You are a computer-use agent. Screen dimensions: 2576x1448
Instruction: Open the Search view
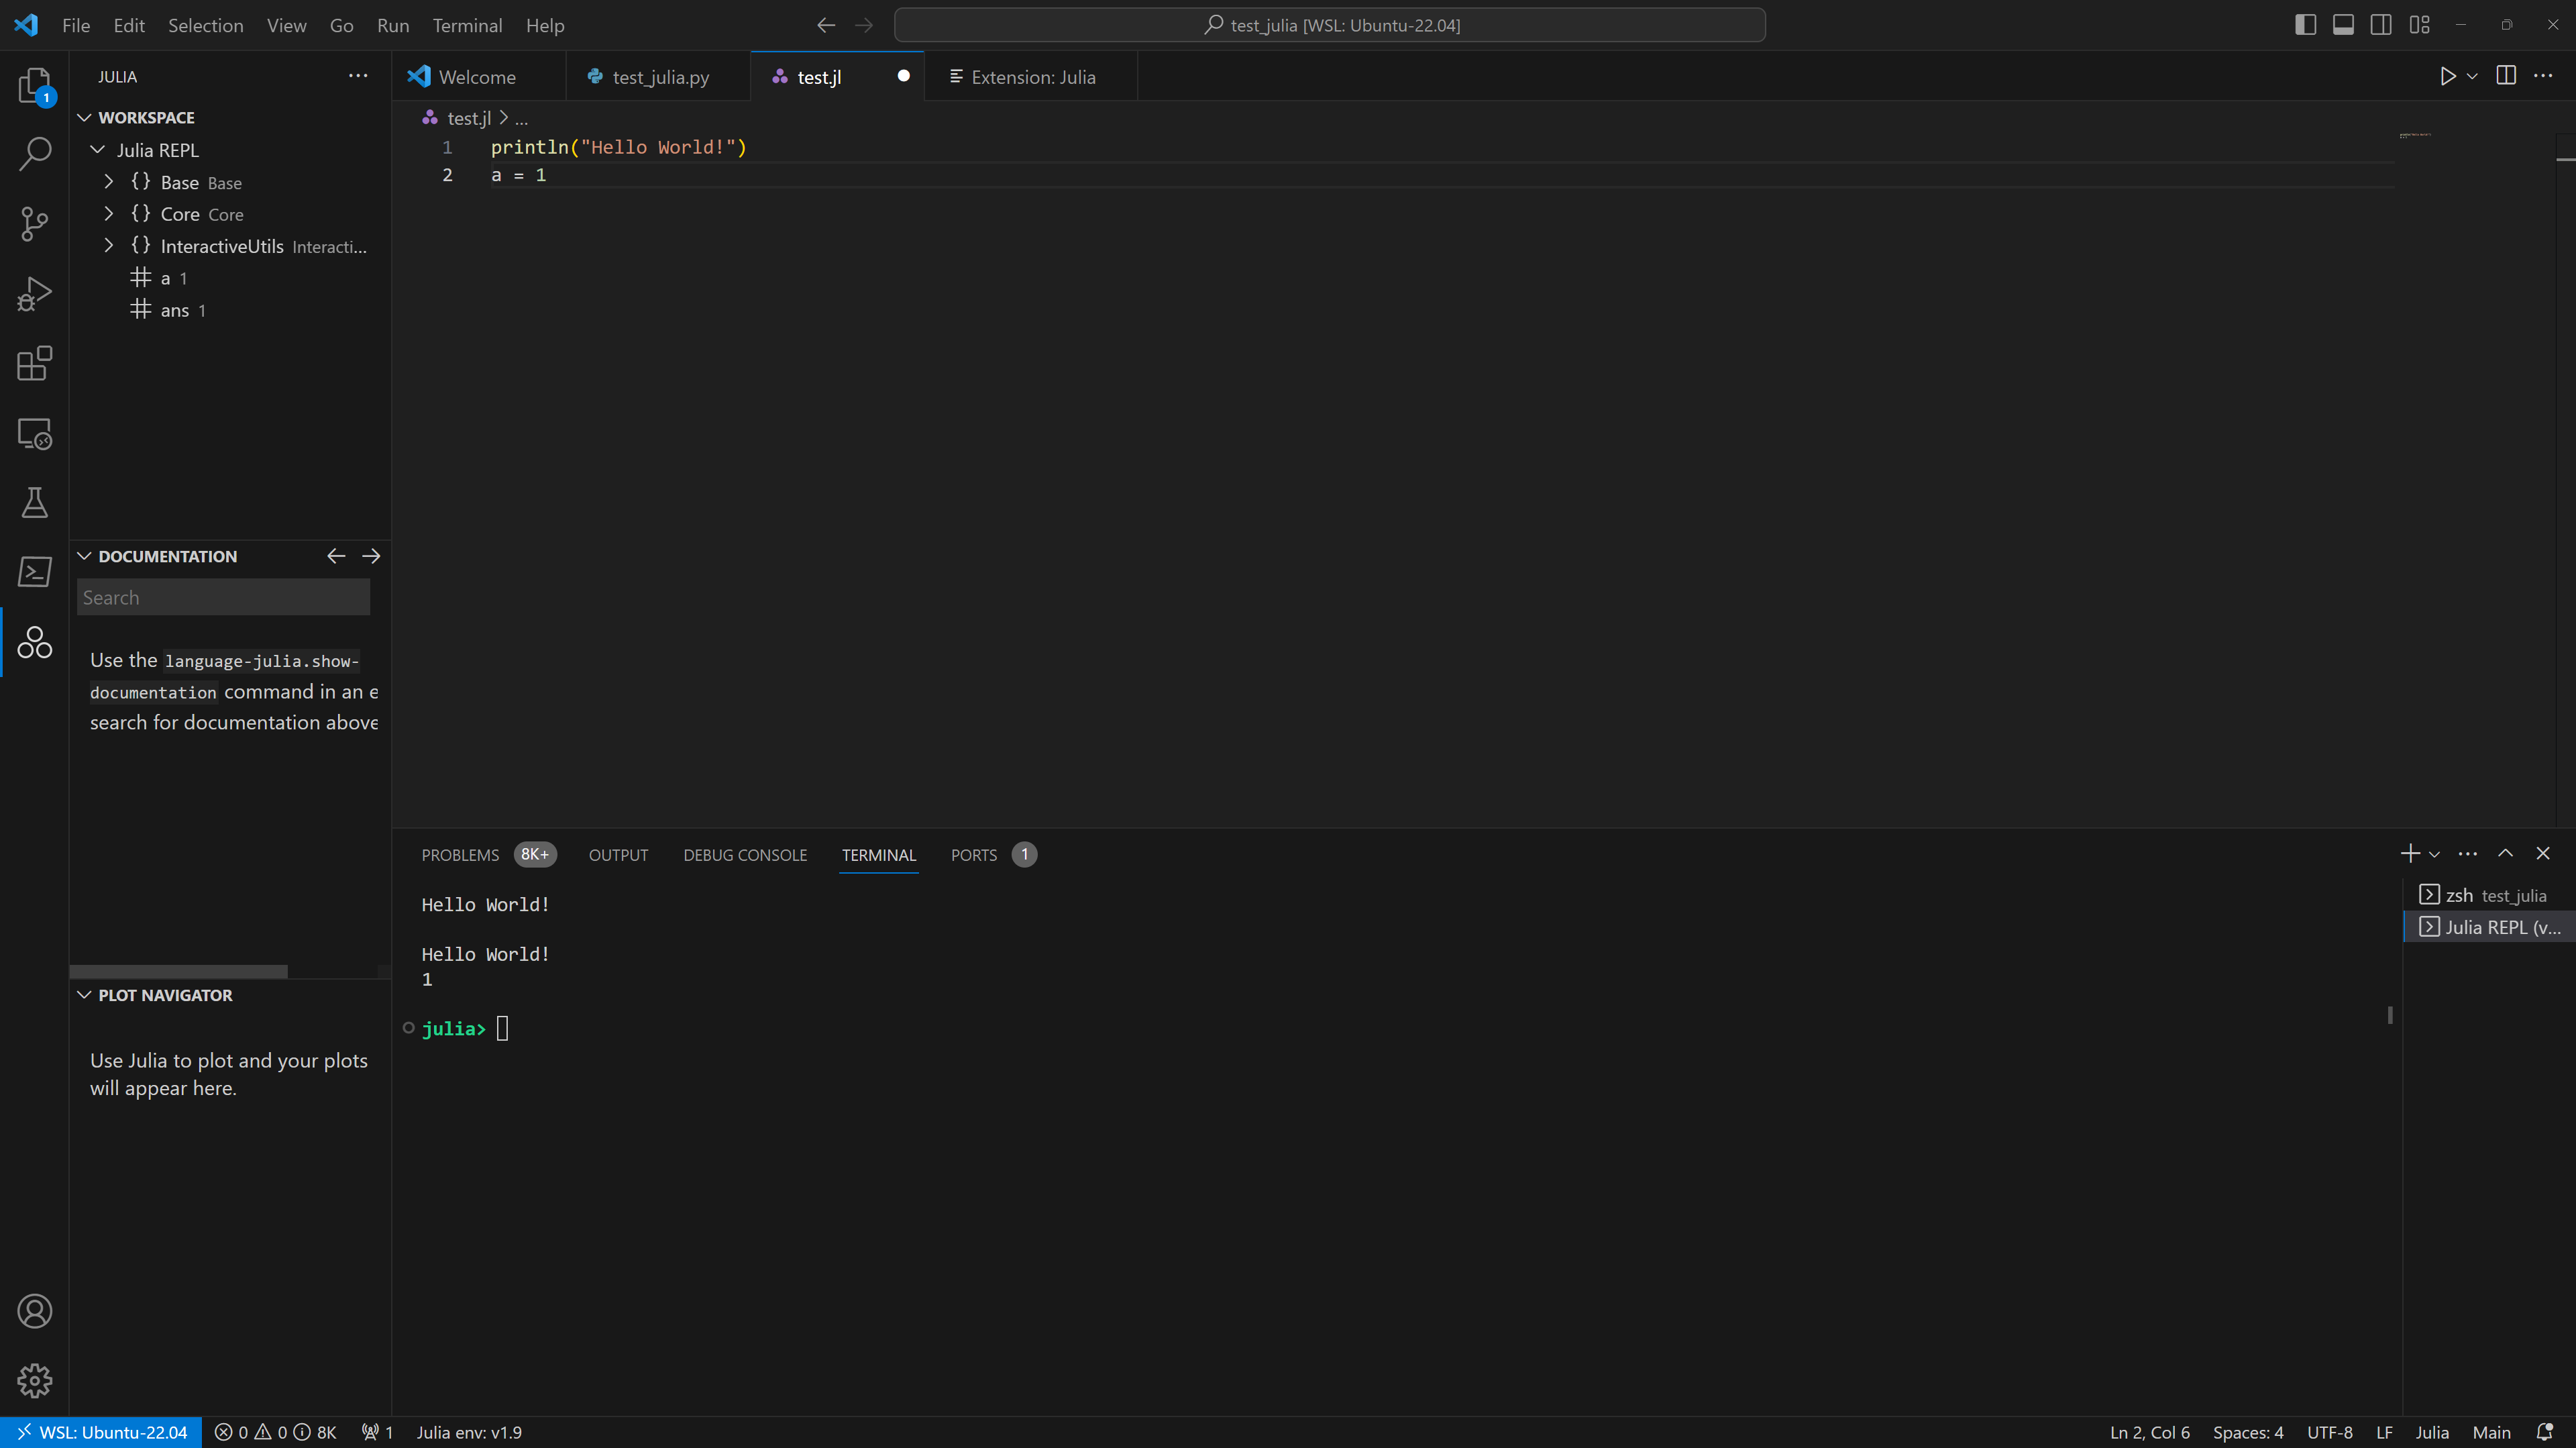click(35, 154)
